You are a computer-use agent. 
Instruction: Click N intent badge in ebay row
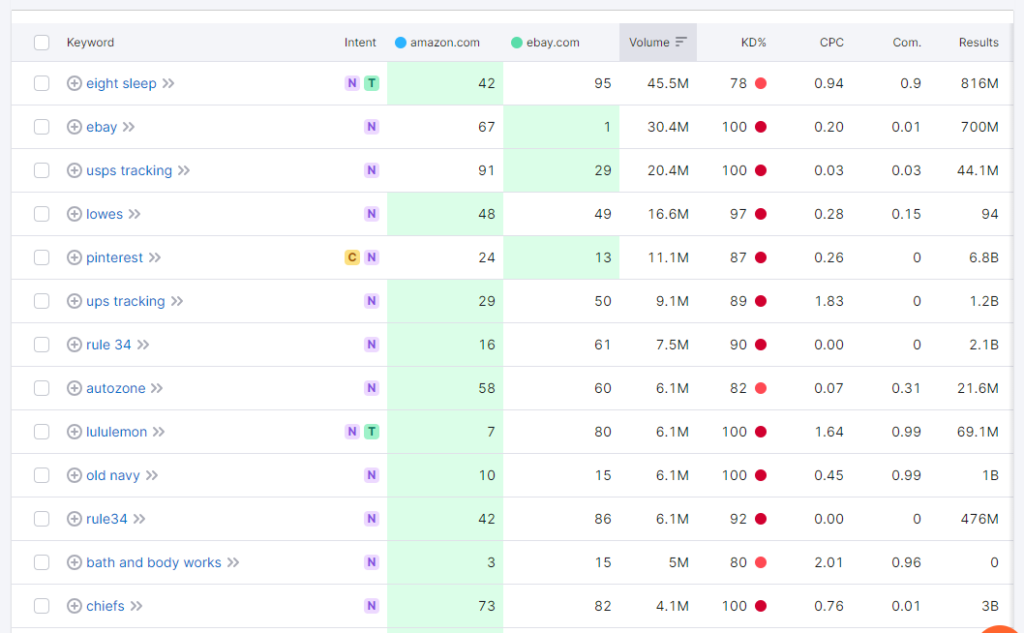point(372,127)
